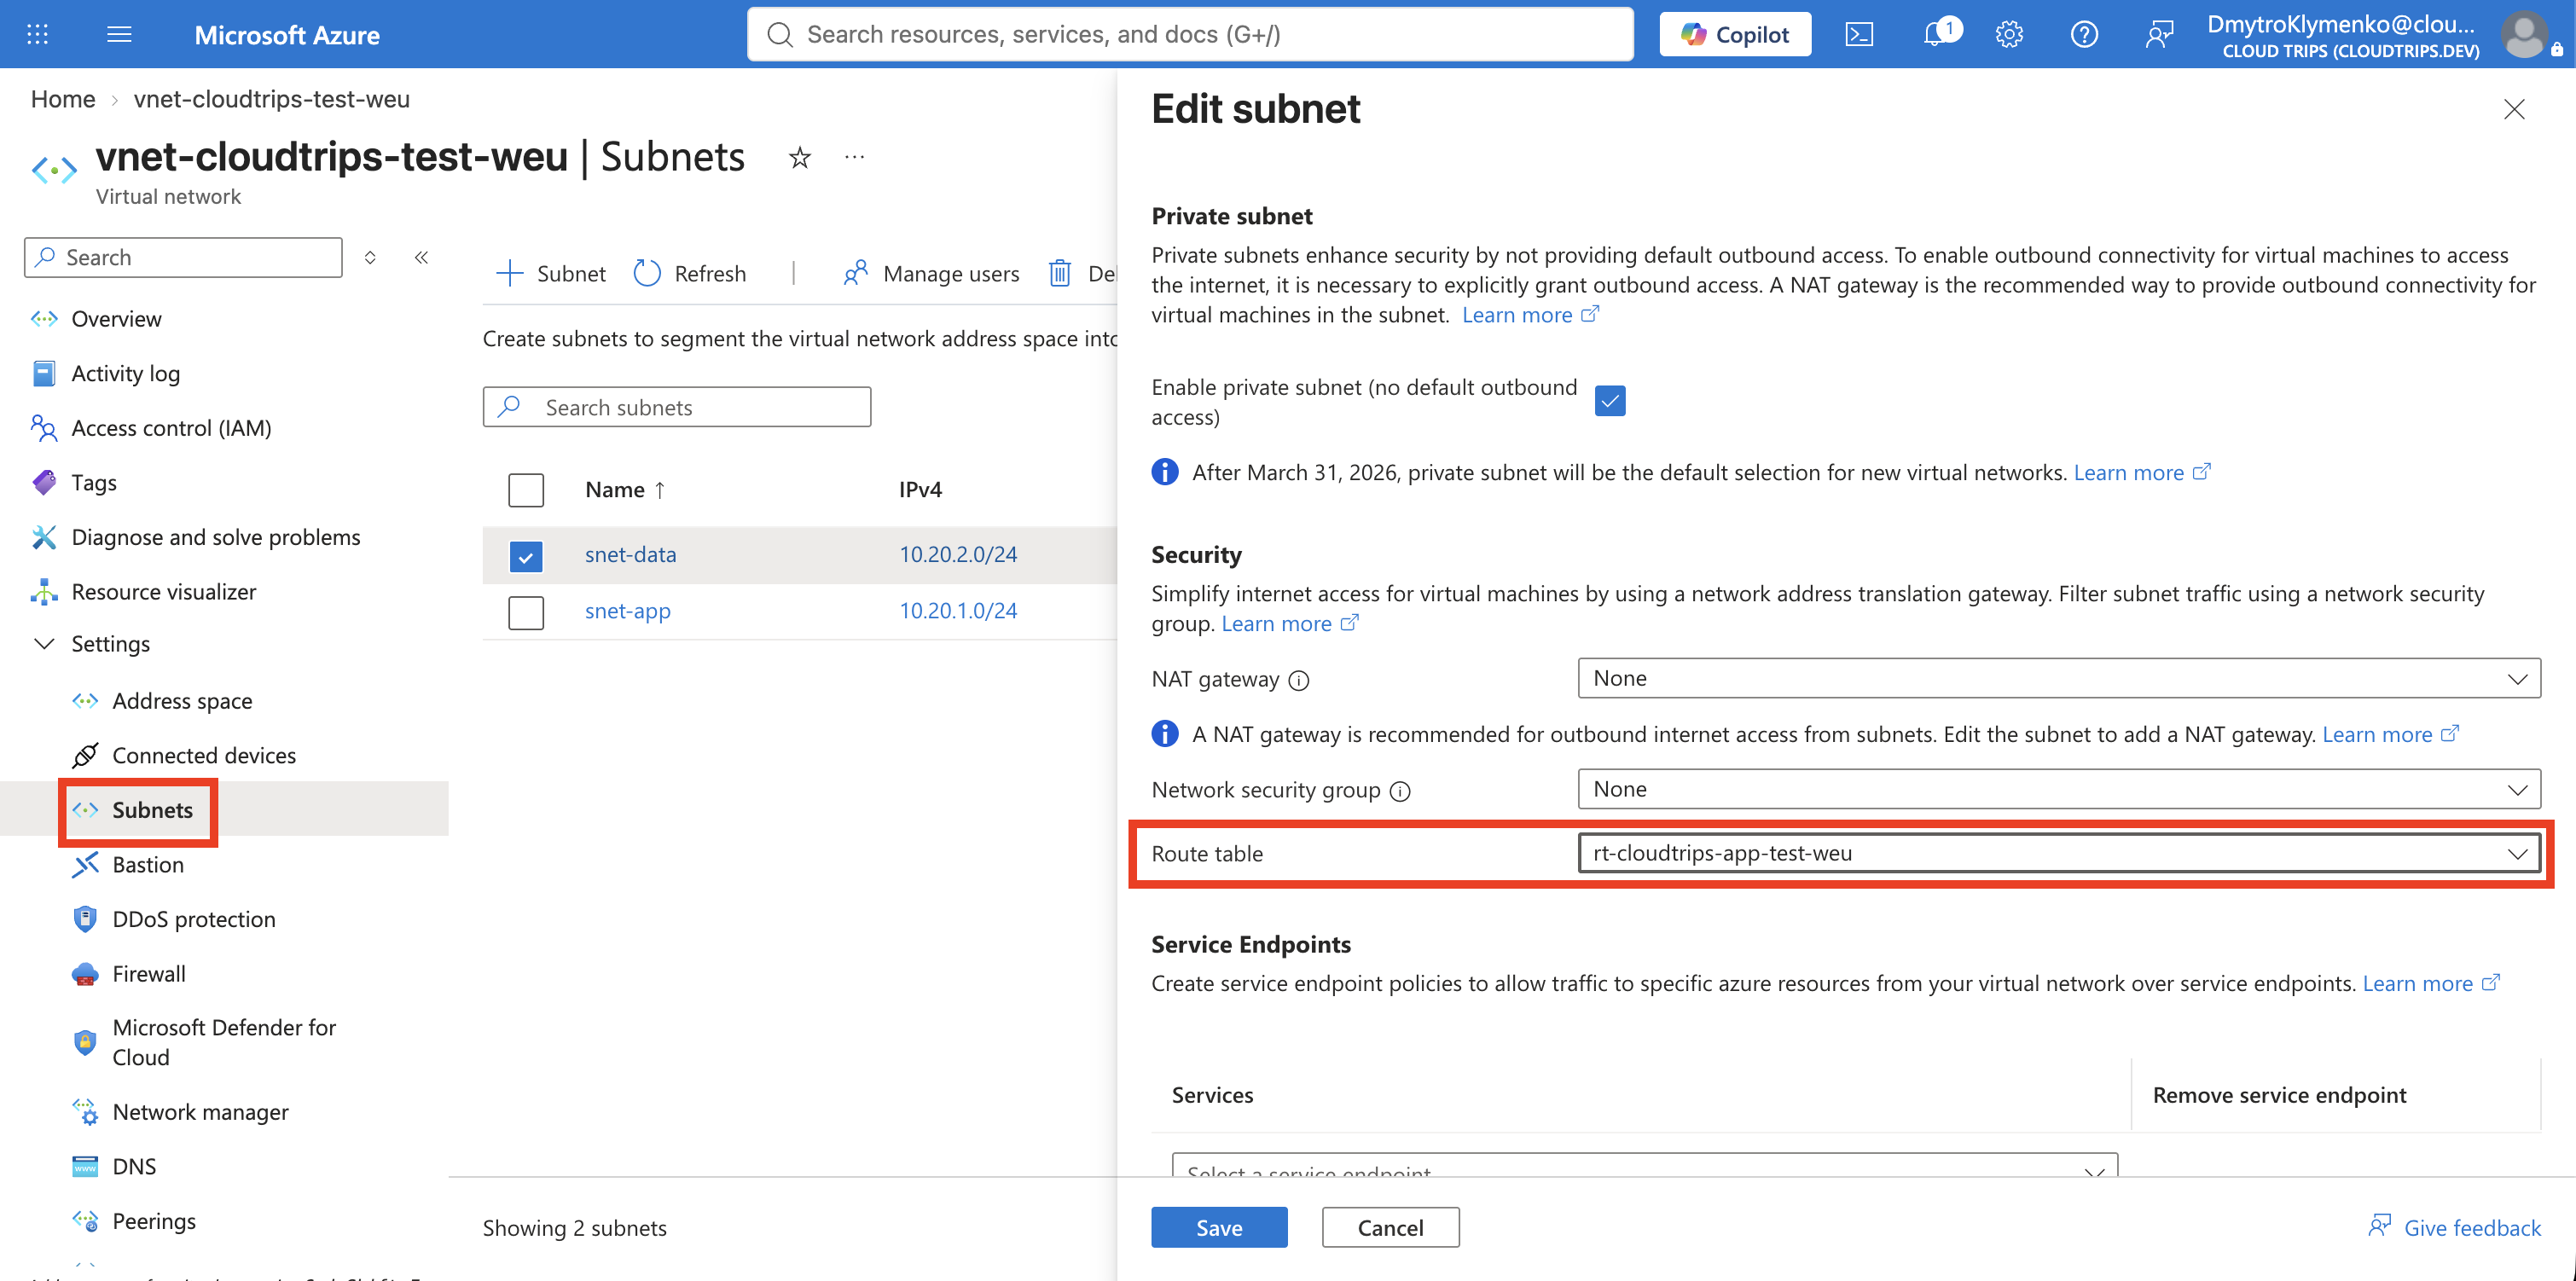This screenshot has width=2576, height=1281.
Task: Click vnet-cloudtrips-test-weu breadcrumb
Action: pyautogui.click(x=272, y=99)
